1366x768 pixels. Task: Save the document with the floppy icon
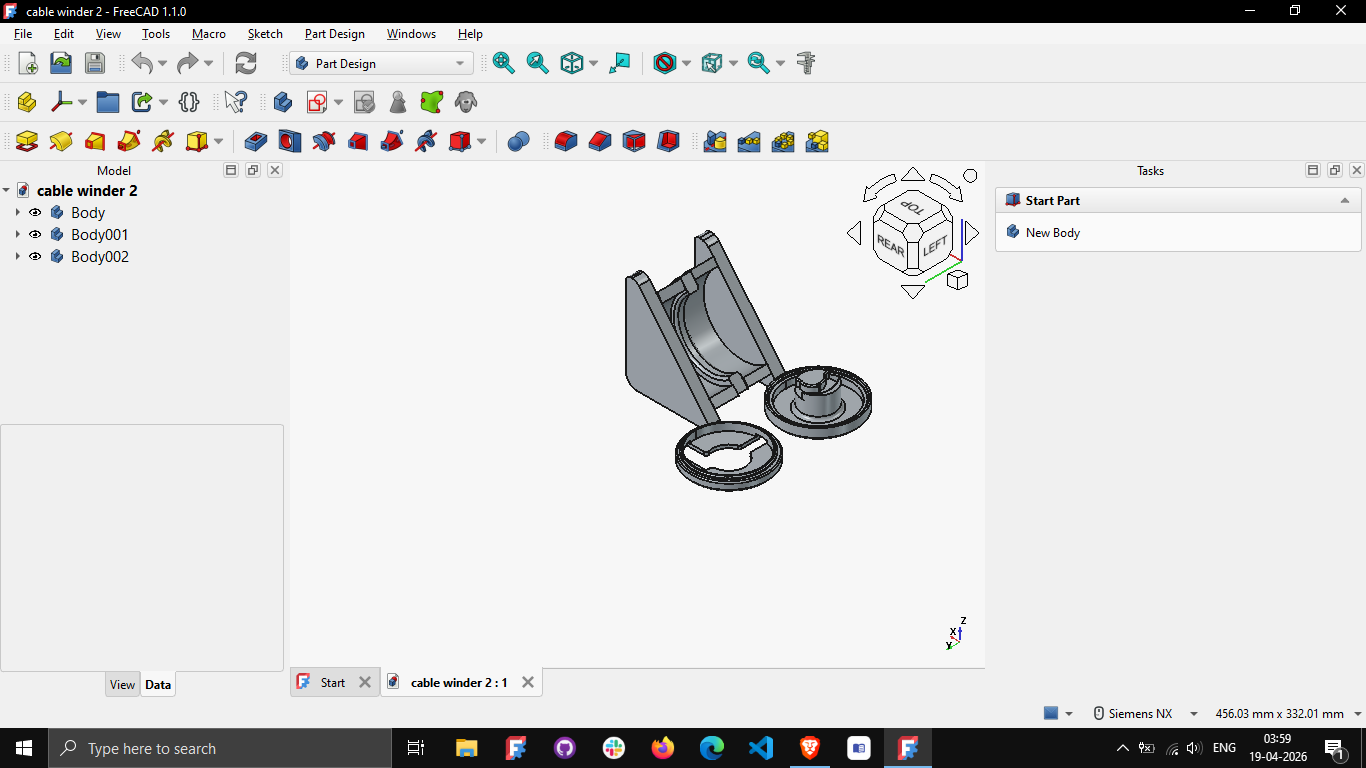[x=95, y=63]
